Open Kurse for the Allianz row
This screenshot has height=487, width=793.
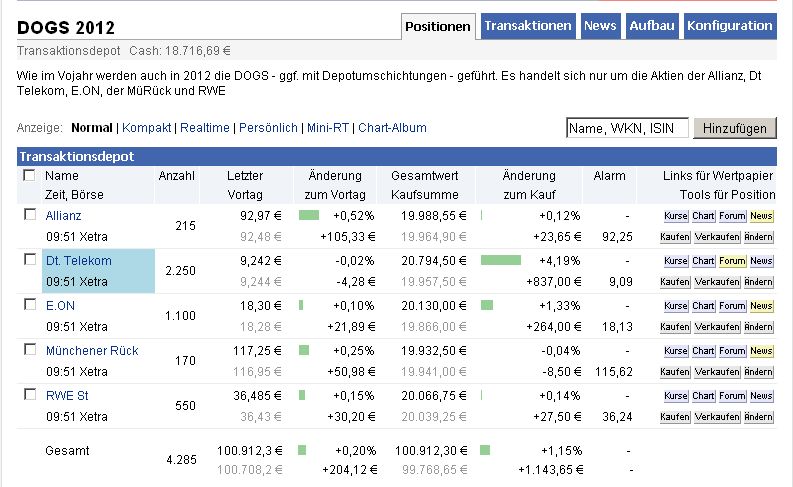pos(675,216)
